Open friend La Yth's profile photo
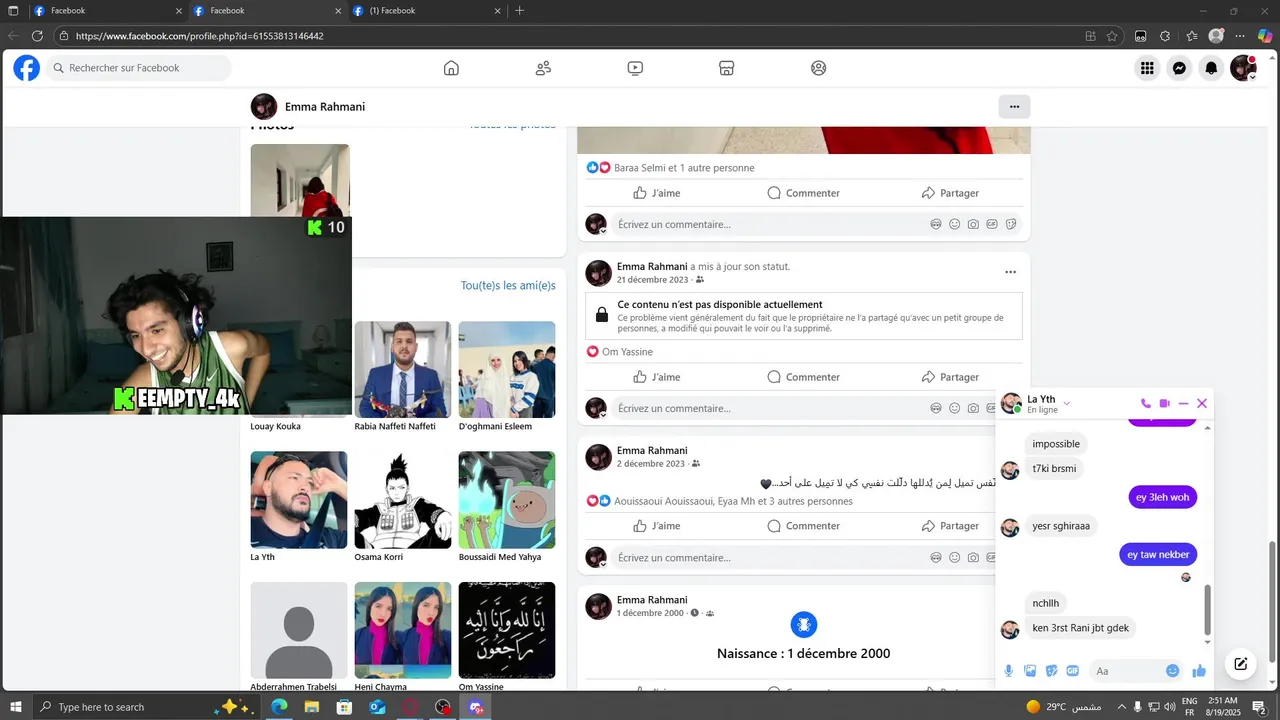 (x=299, y=500)
